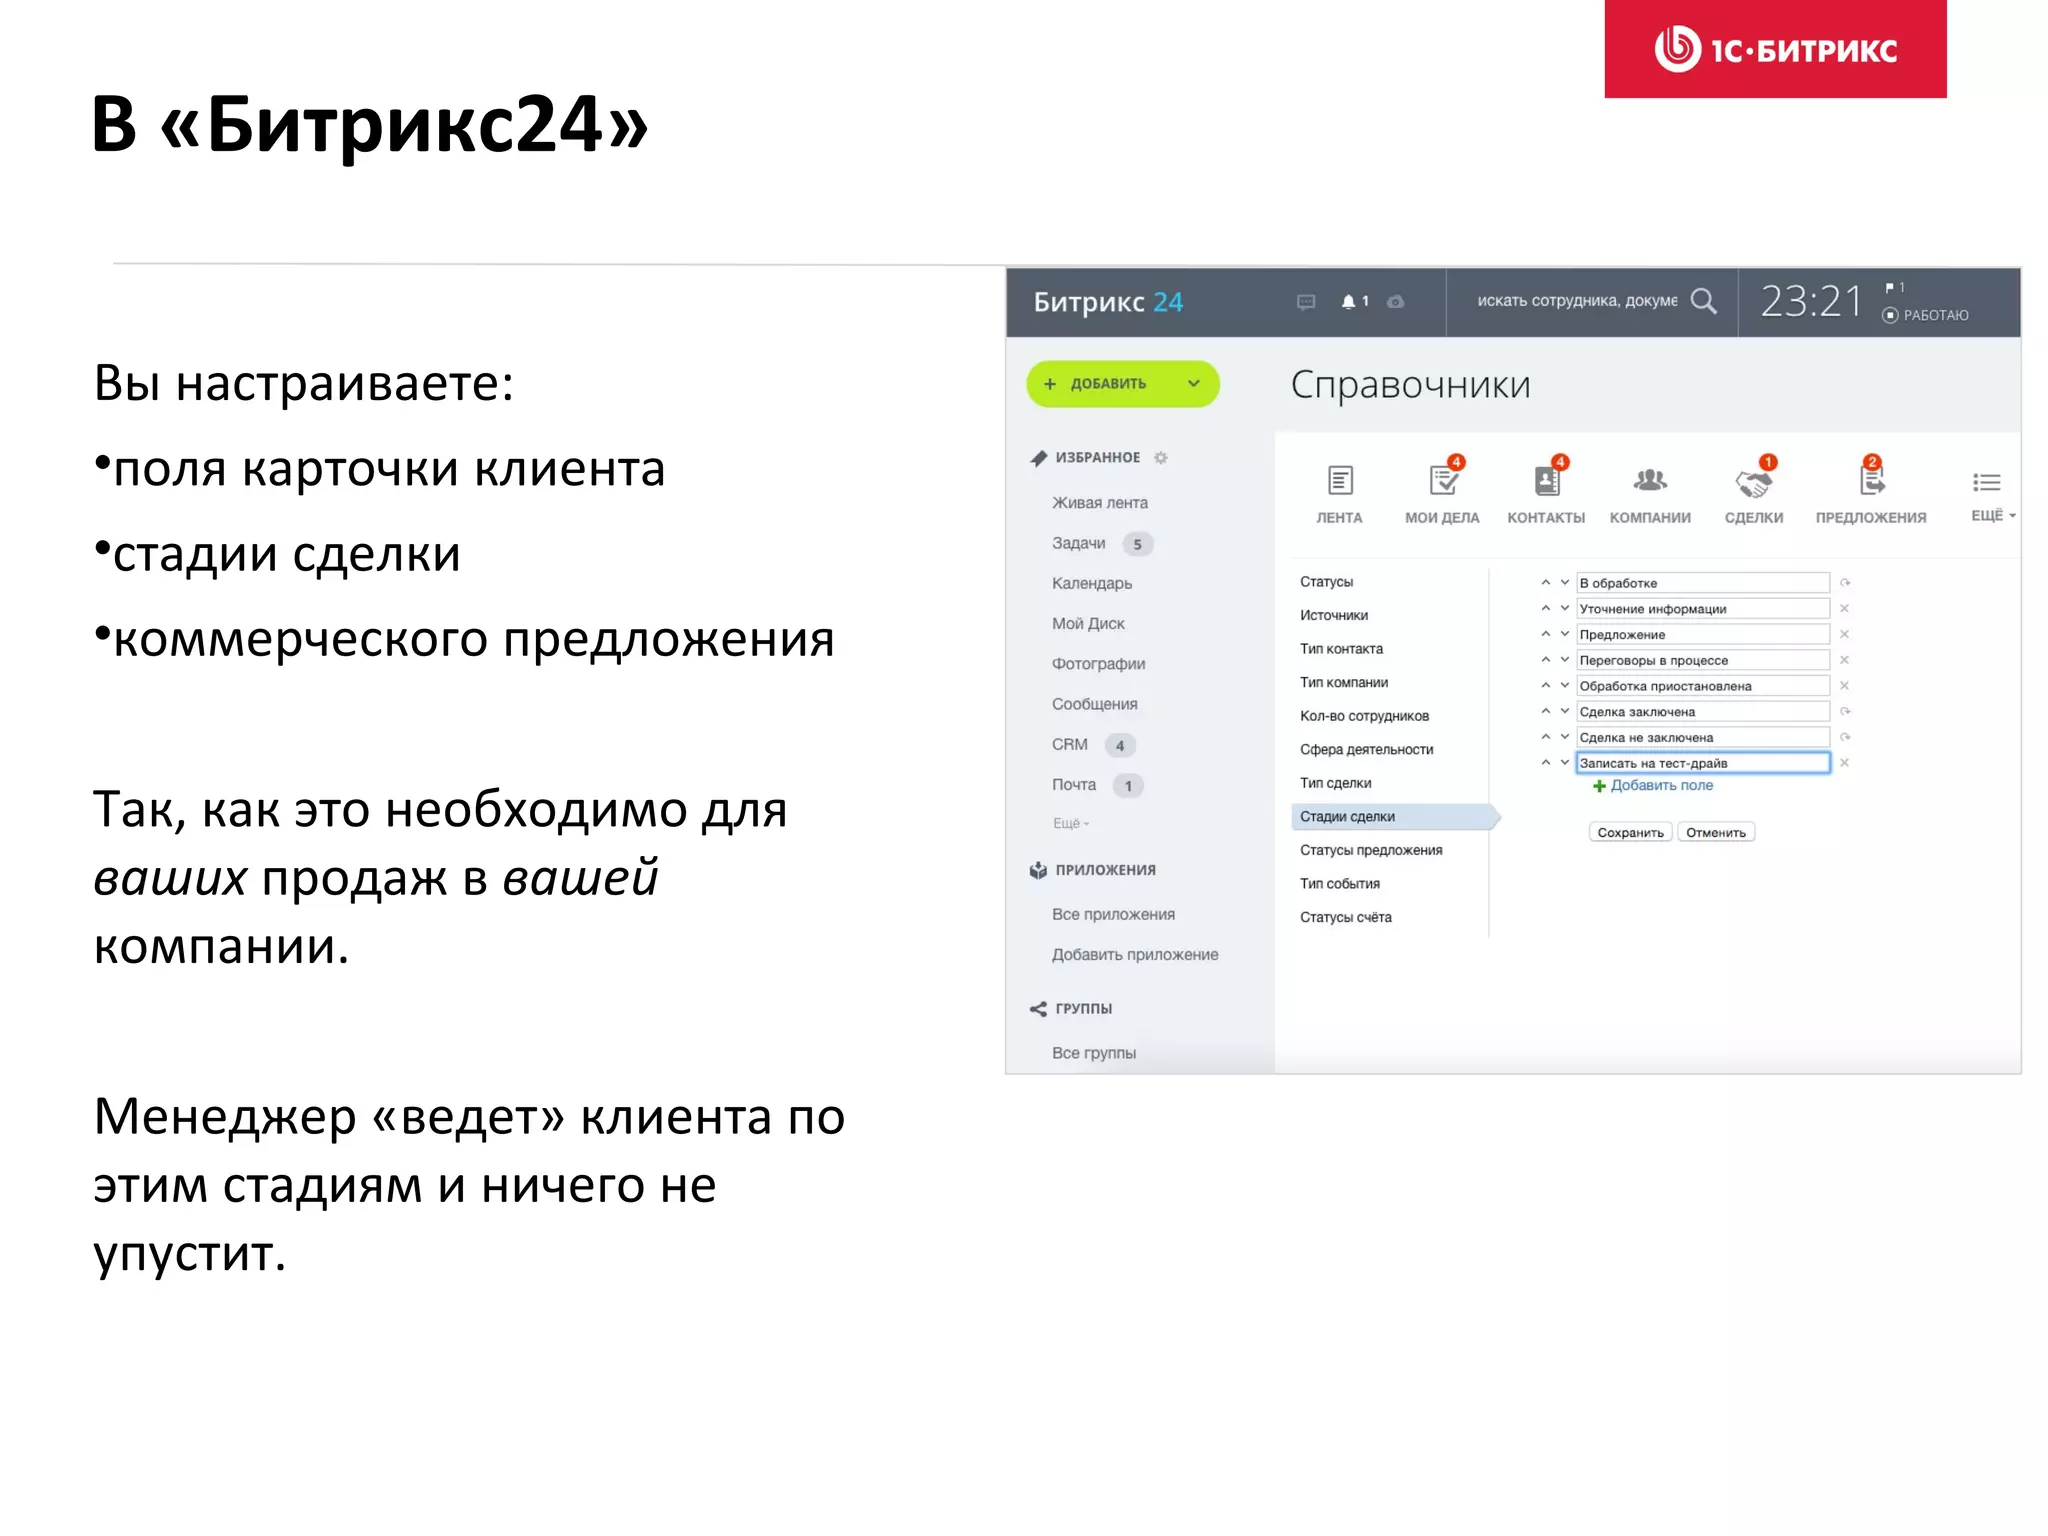Move Обработка приостановлена stage up
This screenshot has width=2048, height=1536.
(x=1546, y=686)
